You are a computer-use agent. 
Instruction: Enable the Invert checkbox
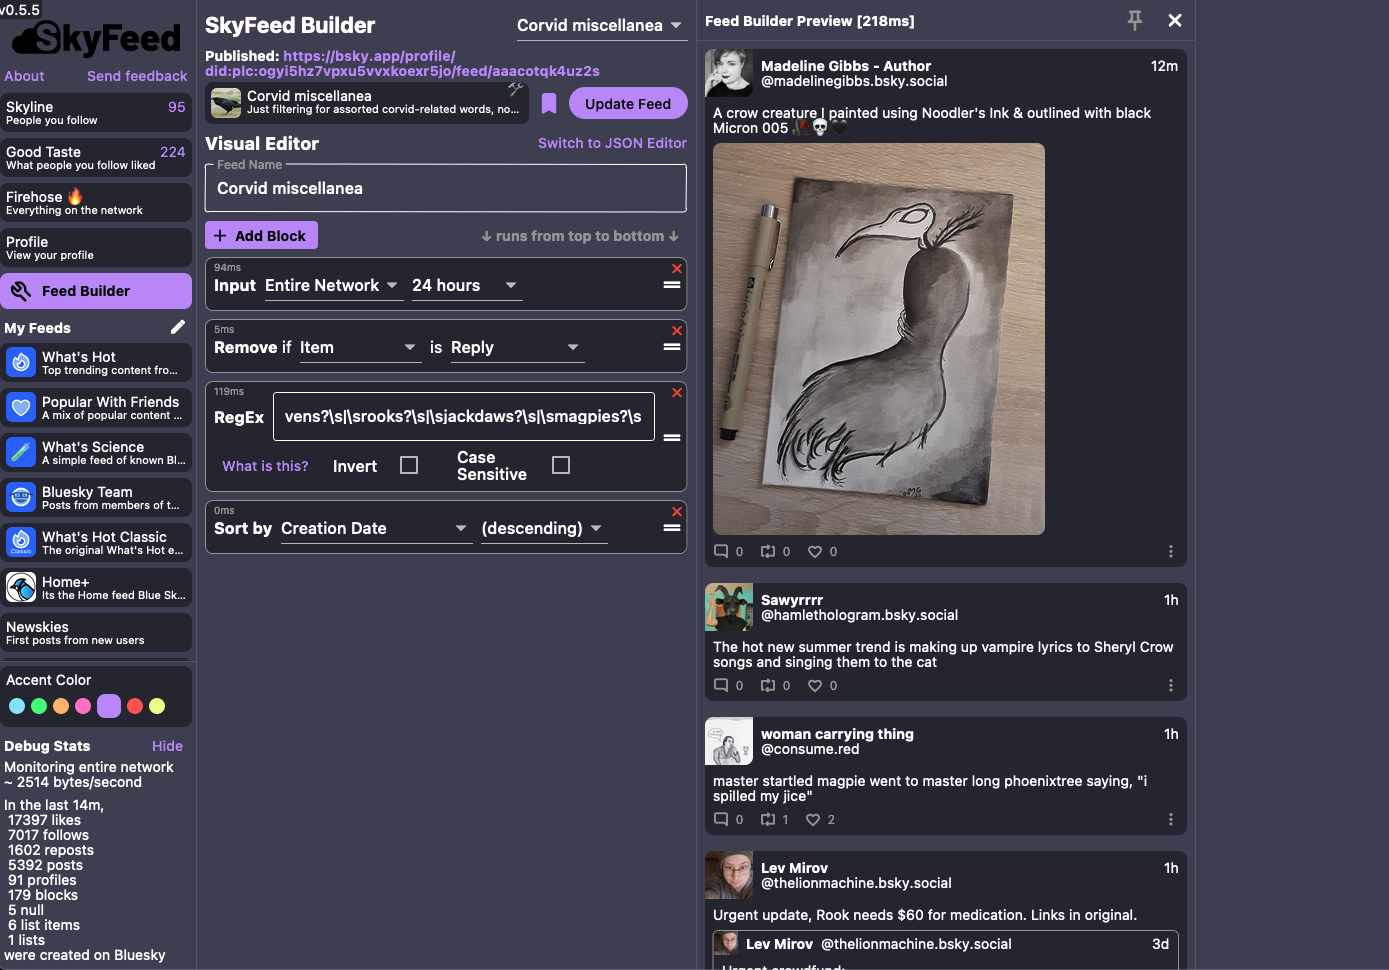click(x=409, y=465)
